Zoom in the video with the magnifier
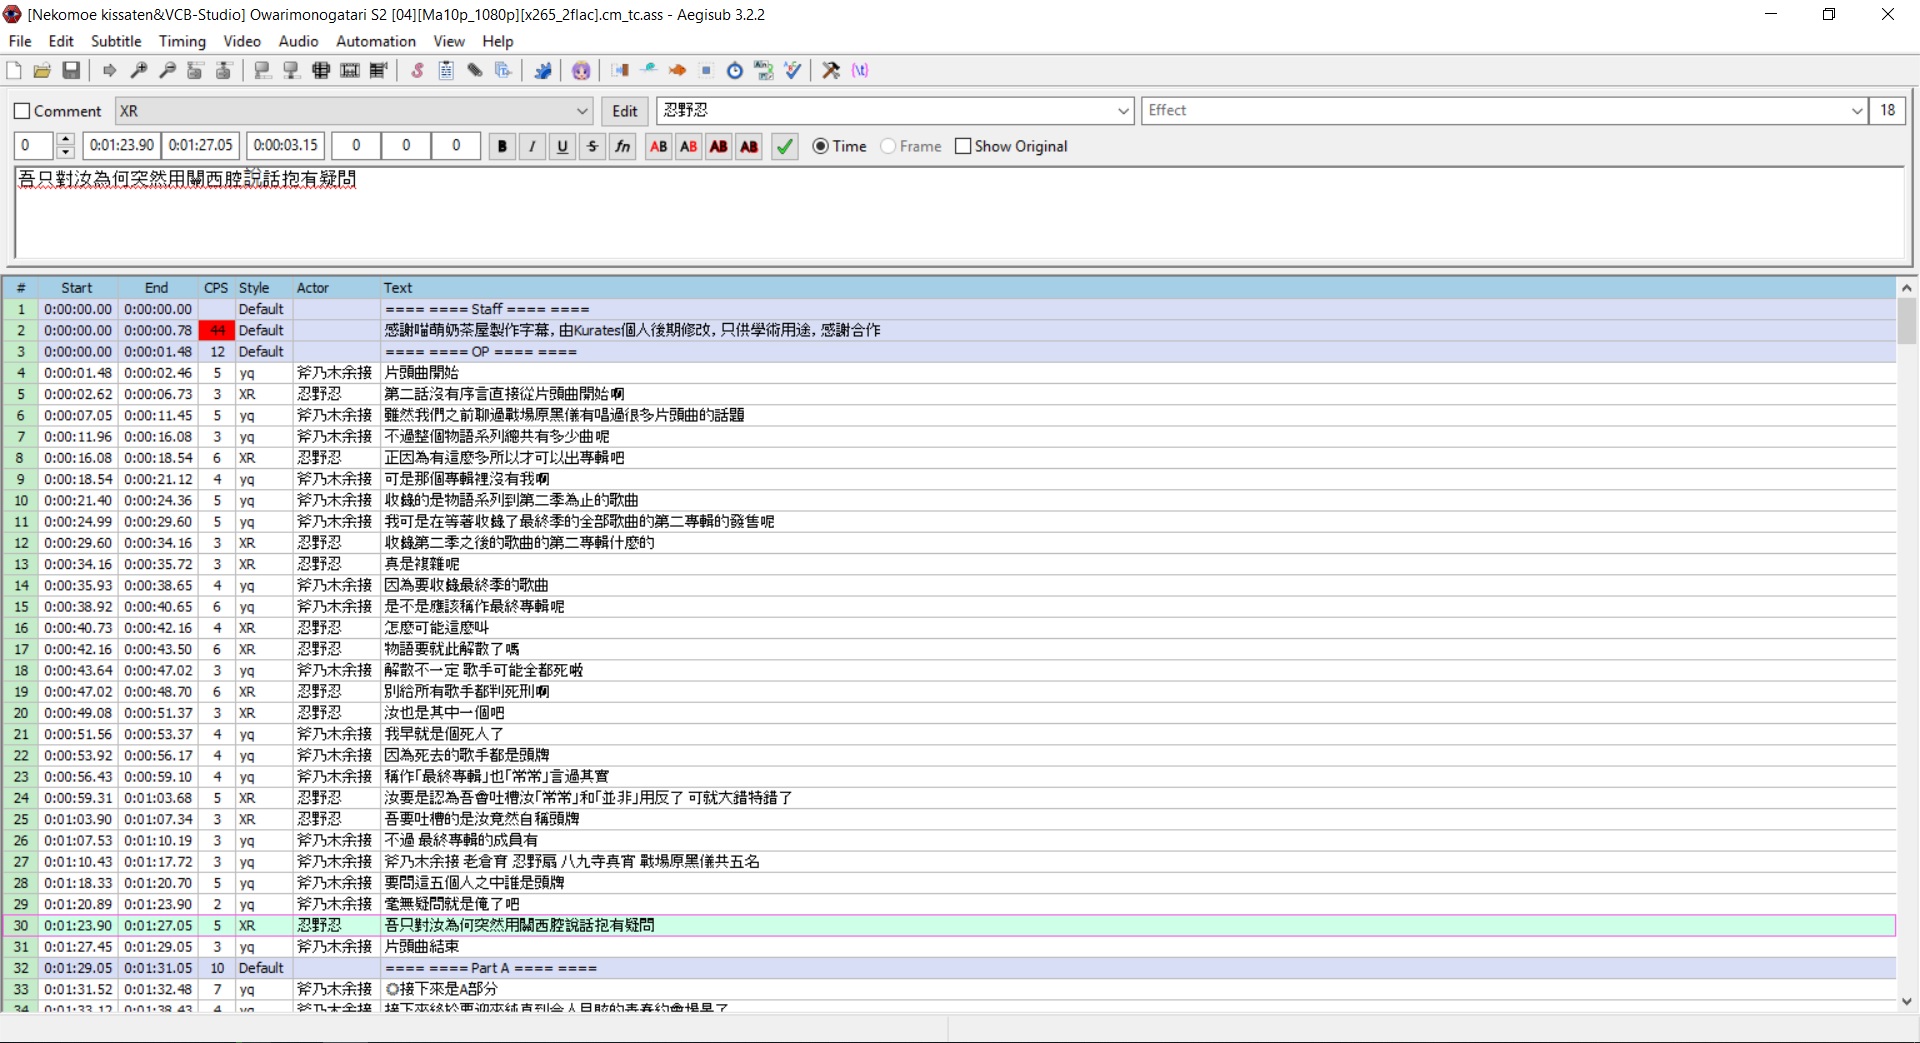This screenshot has height=1043, width=1920. point(139,70)
